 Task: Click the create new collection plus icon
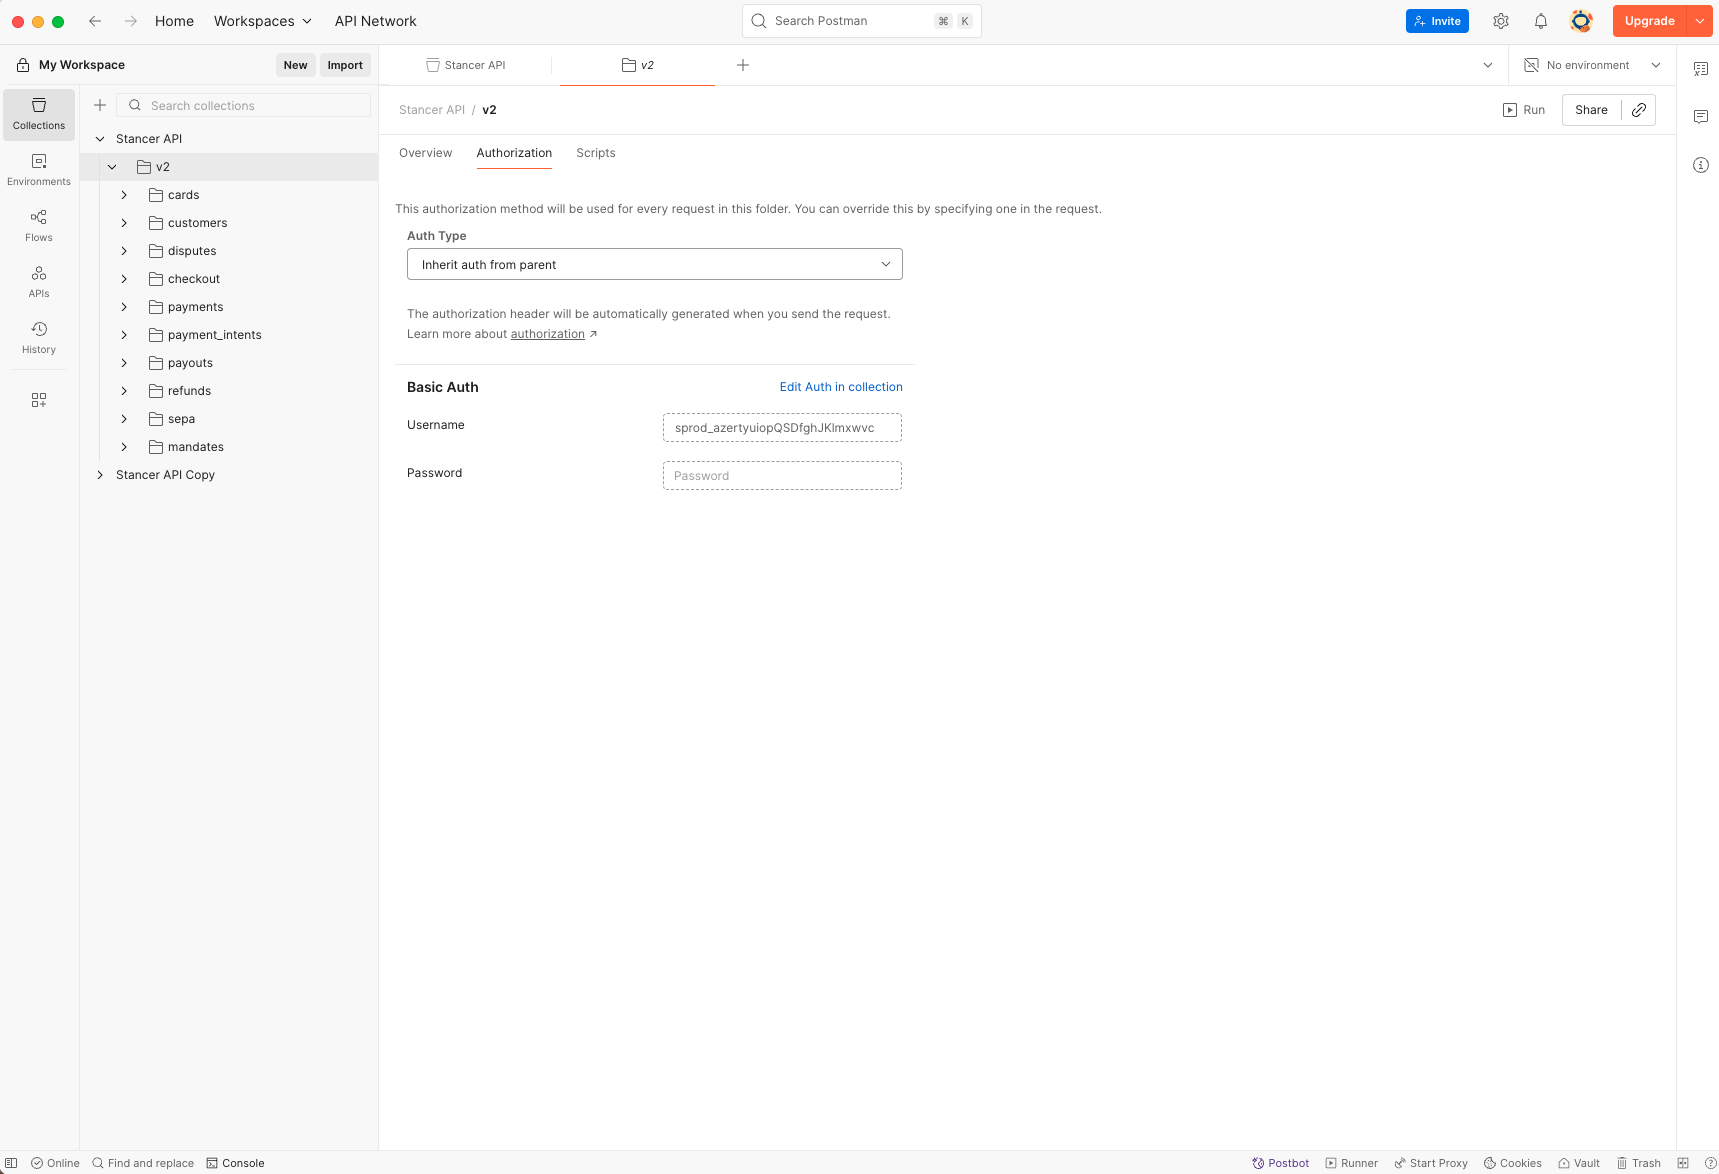[100, 105]
